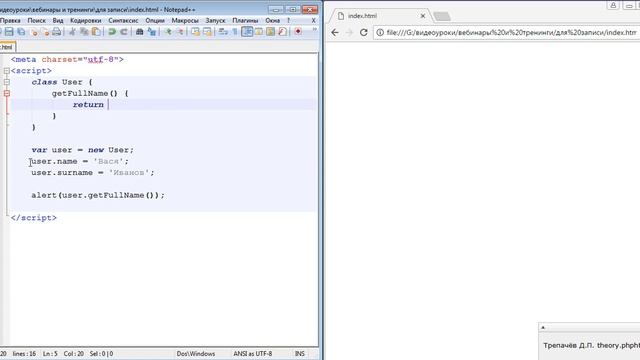Click the closing </script> tag line
The width and height of the screenshot is (640, 360).
coord(34,218)
